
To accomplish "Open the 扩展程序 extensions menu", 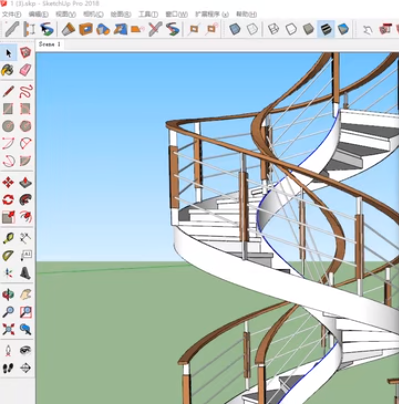I will click(x=212, y=14).
